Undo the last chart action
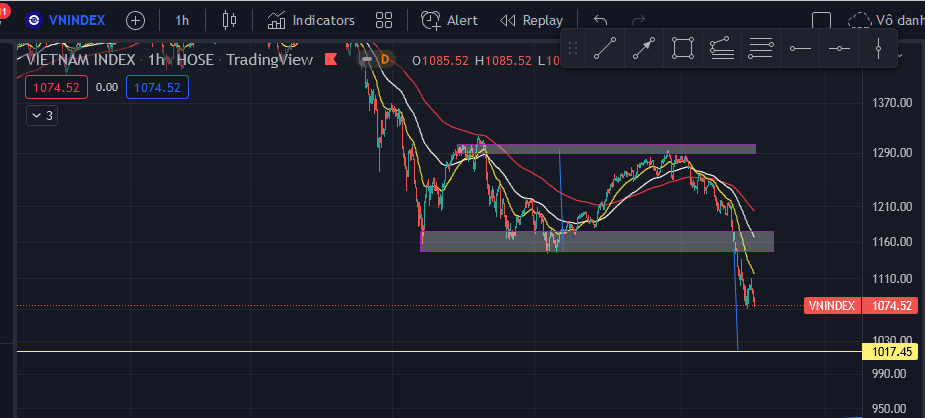Image resolution: width=925 pixels, height=418 pixels. click(x=601, y=21)
